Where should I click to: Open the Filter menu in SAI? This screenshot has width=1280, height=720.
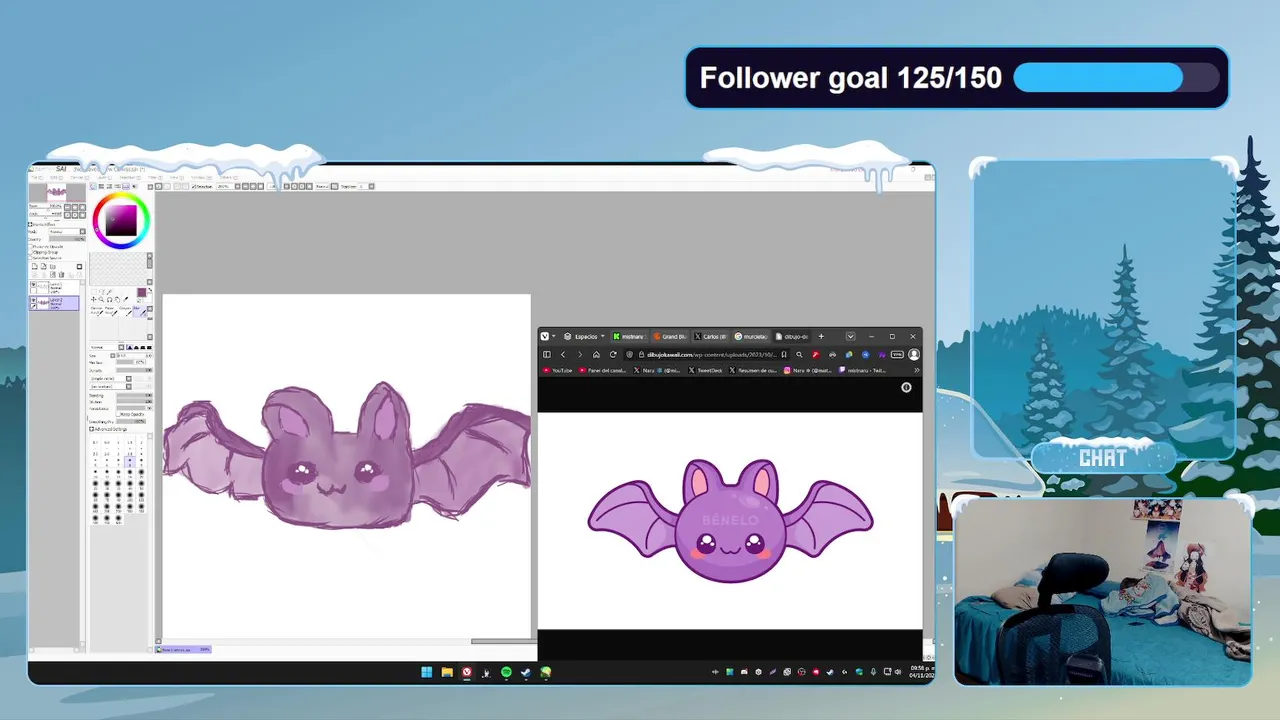point(155,177)
